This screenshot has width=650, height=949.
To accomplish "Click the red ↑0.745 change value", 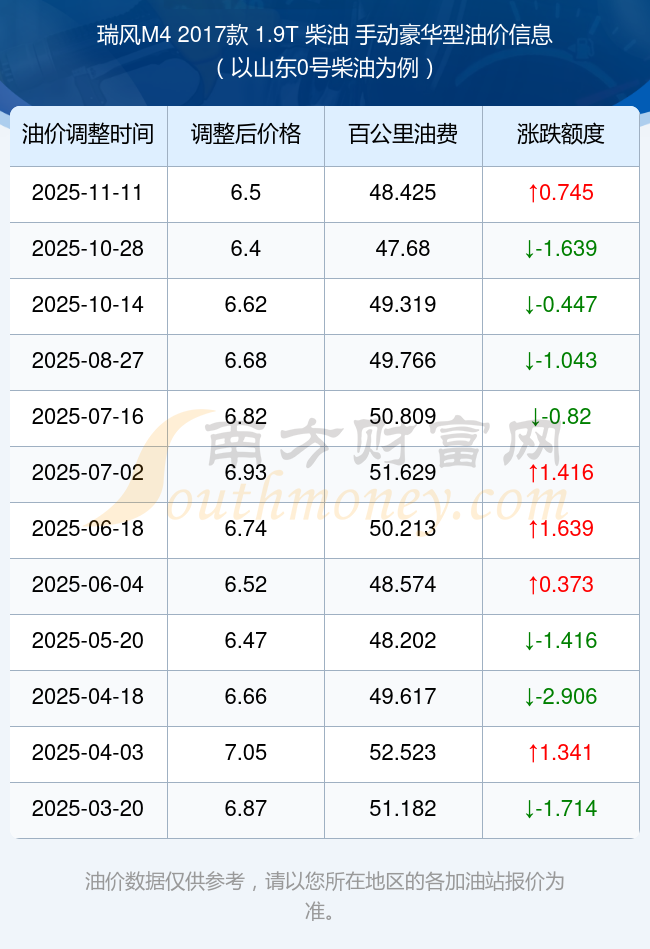I will tap(560, 193).
